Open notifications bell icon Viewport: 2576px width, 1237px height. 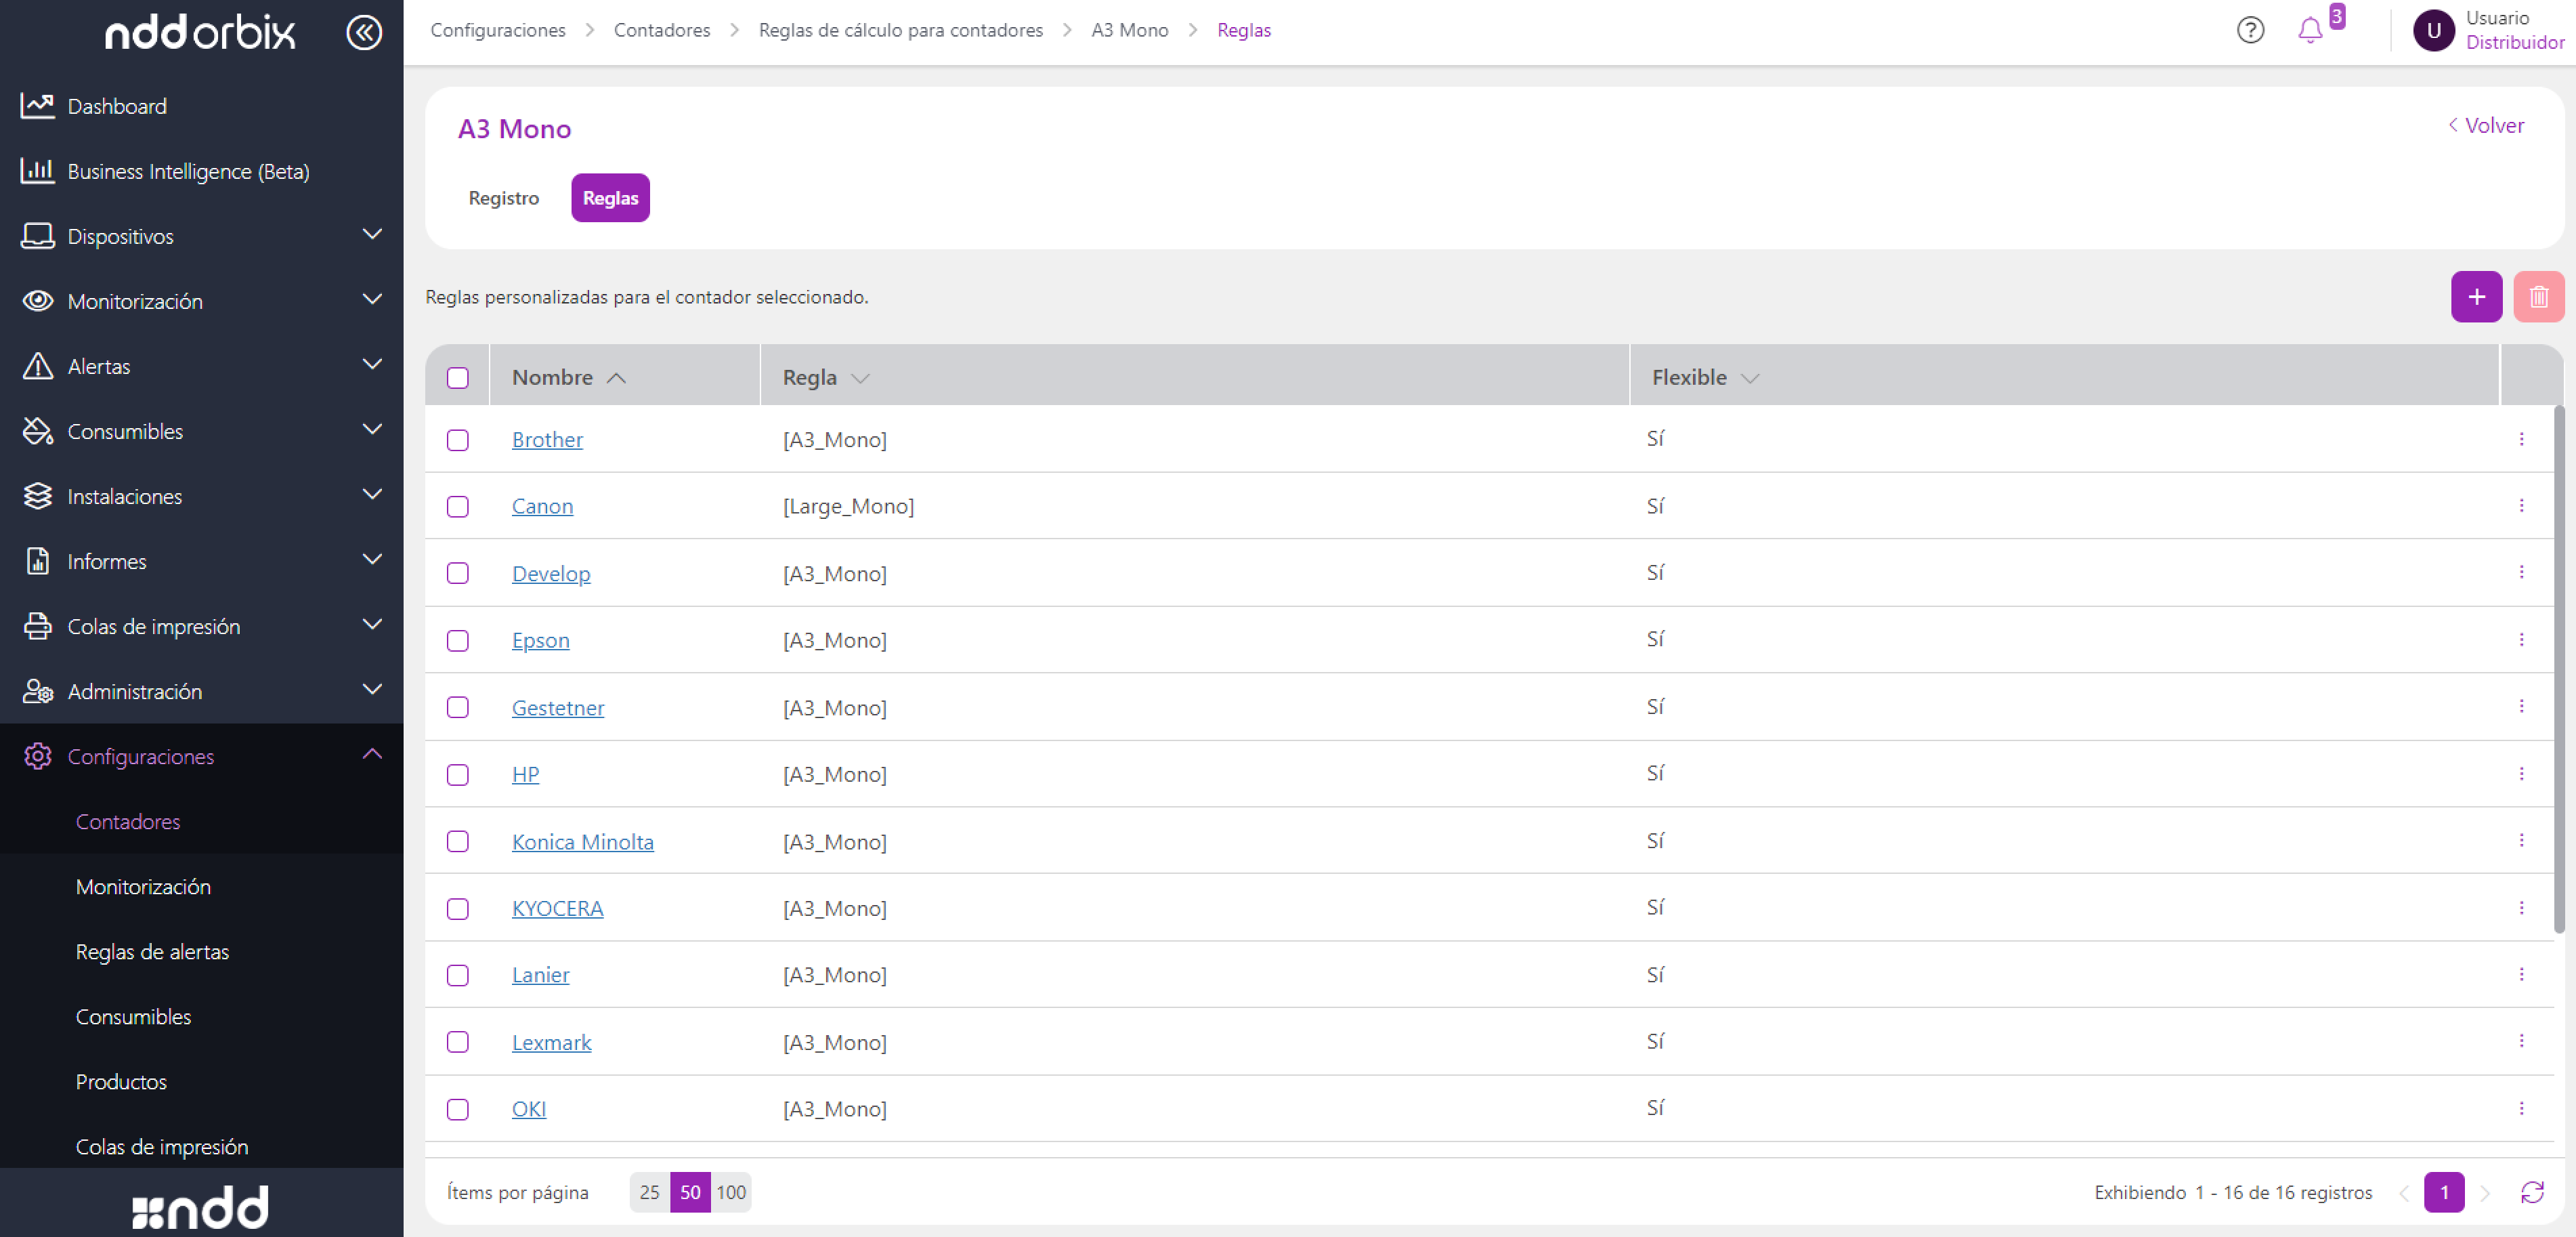pos(2310,30)
